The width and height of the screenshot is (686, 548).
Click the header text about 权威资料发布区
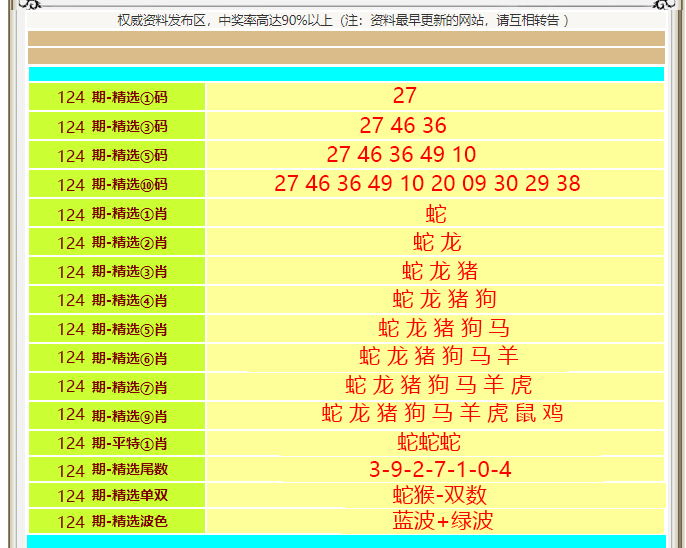tap(343, 21)
